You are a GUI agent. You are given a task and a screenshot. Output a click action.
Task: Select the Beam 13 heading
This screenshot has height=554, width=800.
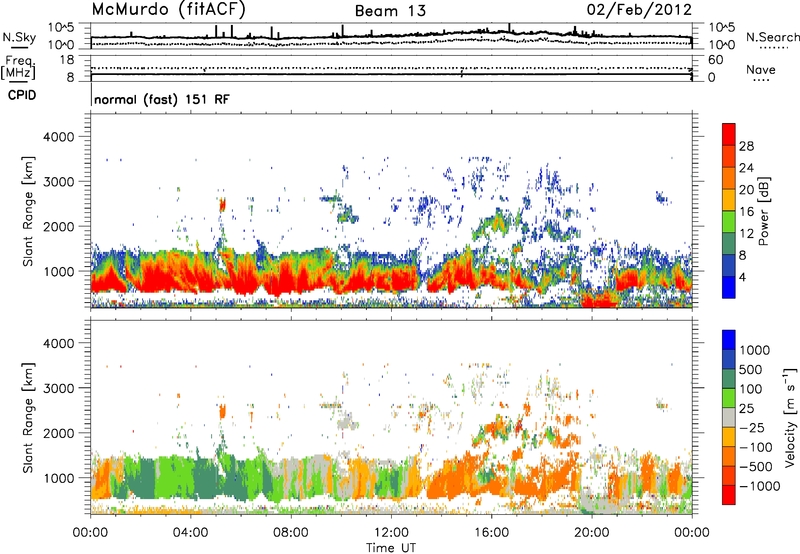coord(390,11)
